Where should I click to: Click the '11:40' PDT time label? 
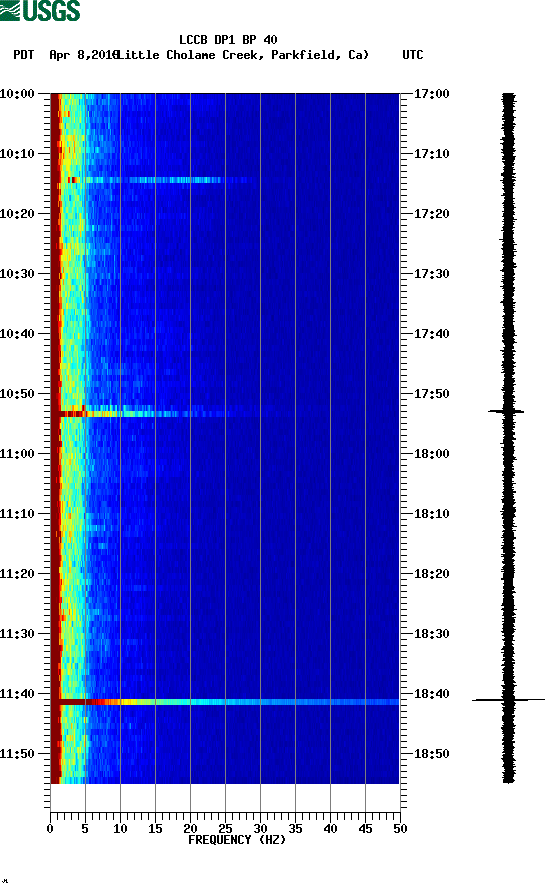(x=17, y=693)
